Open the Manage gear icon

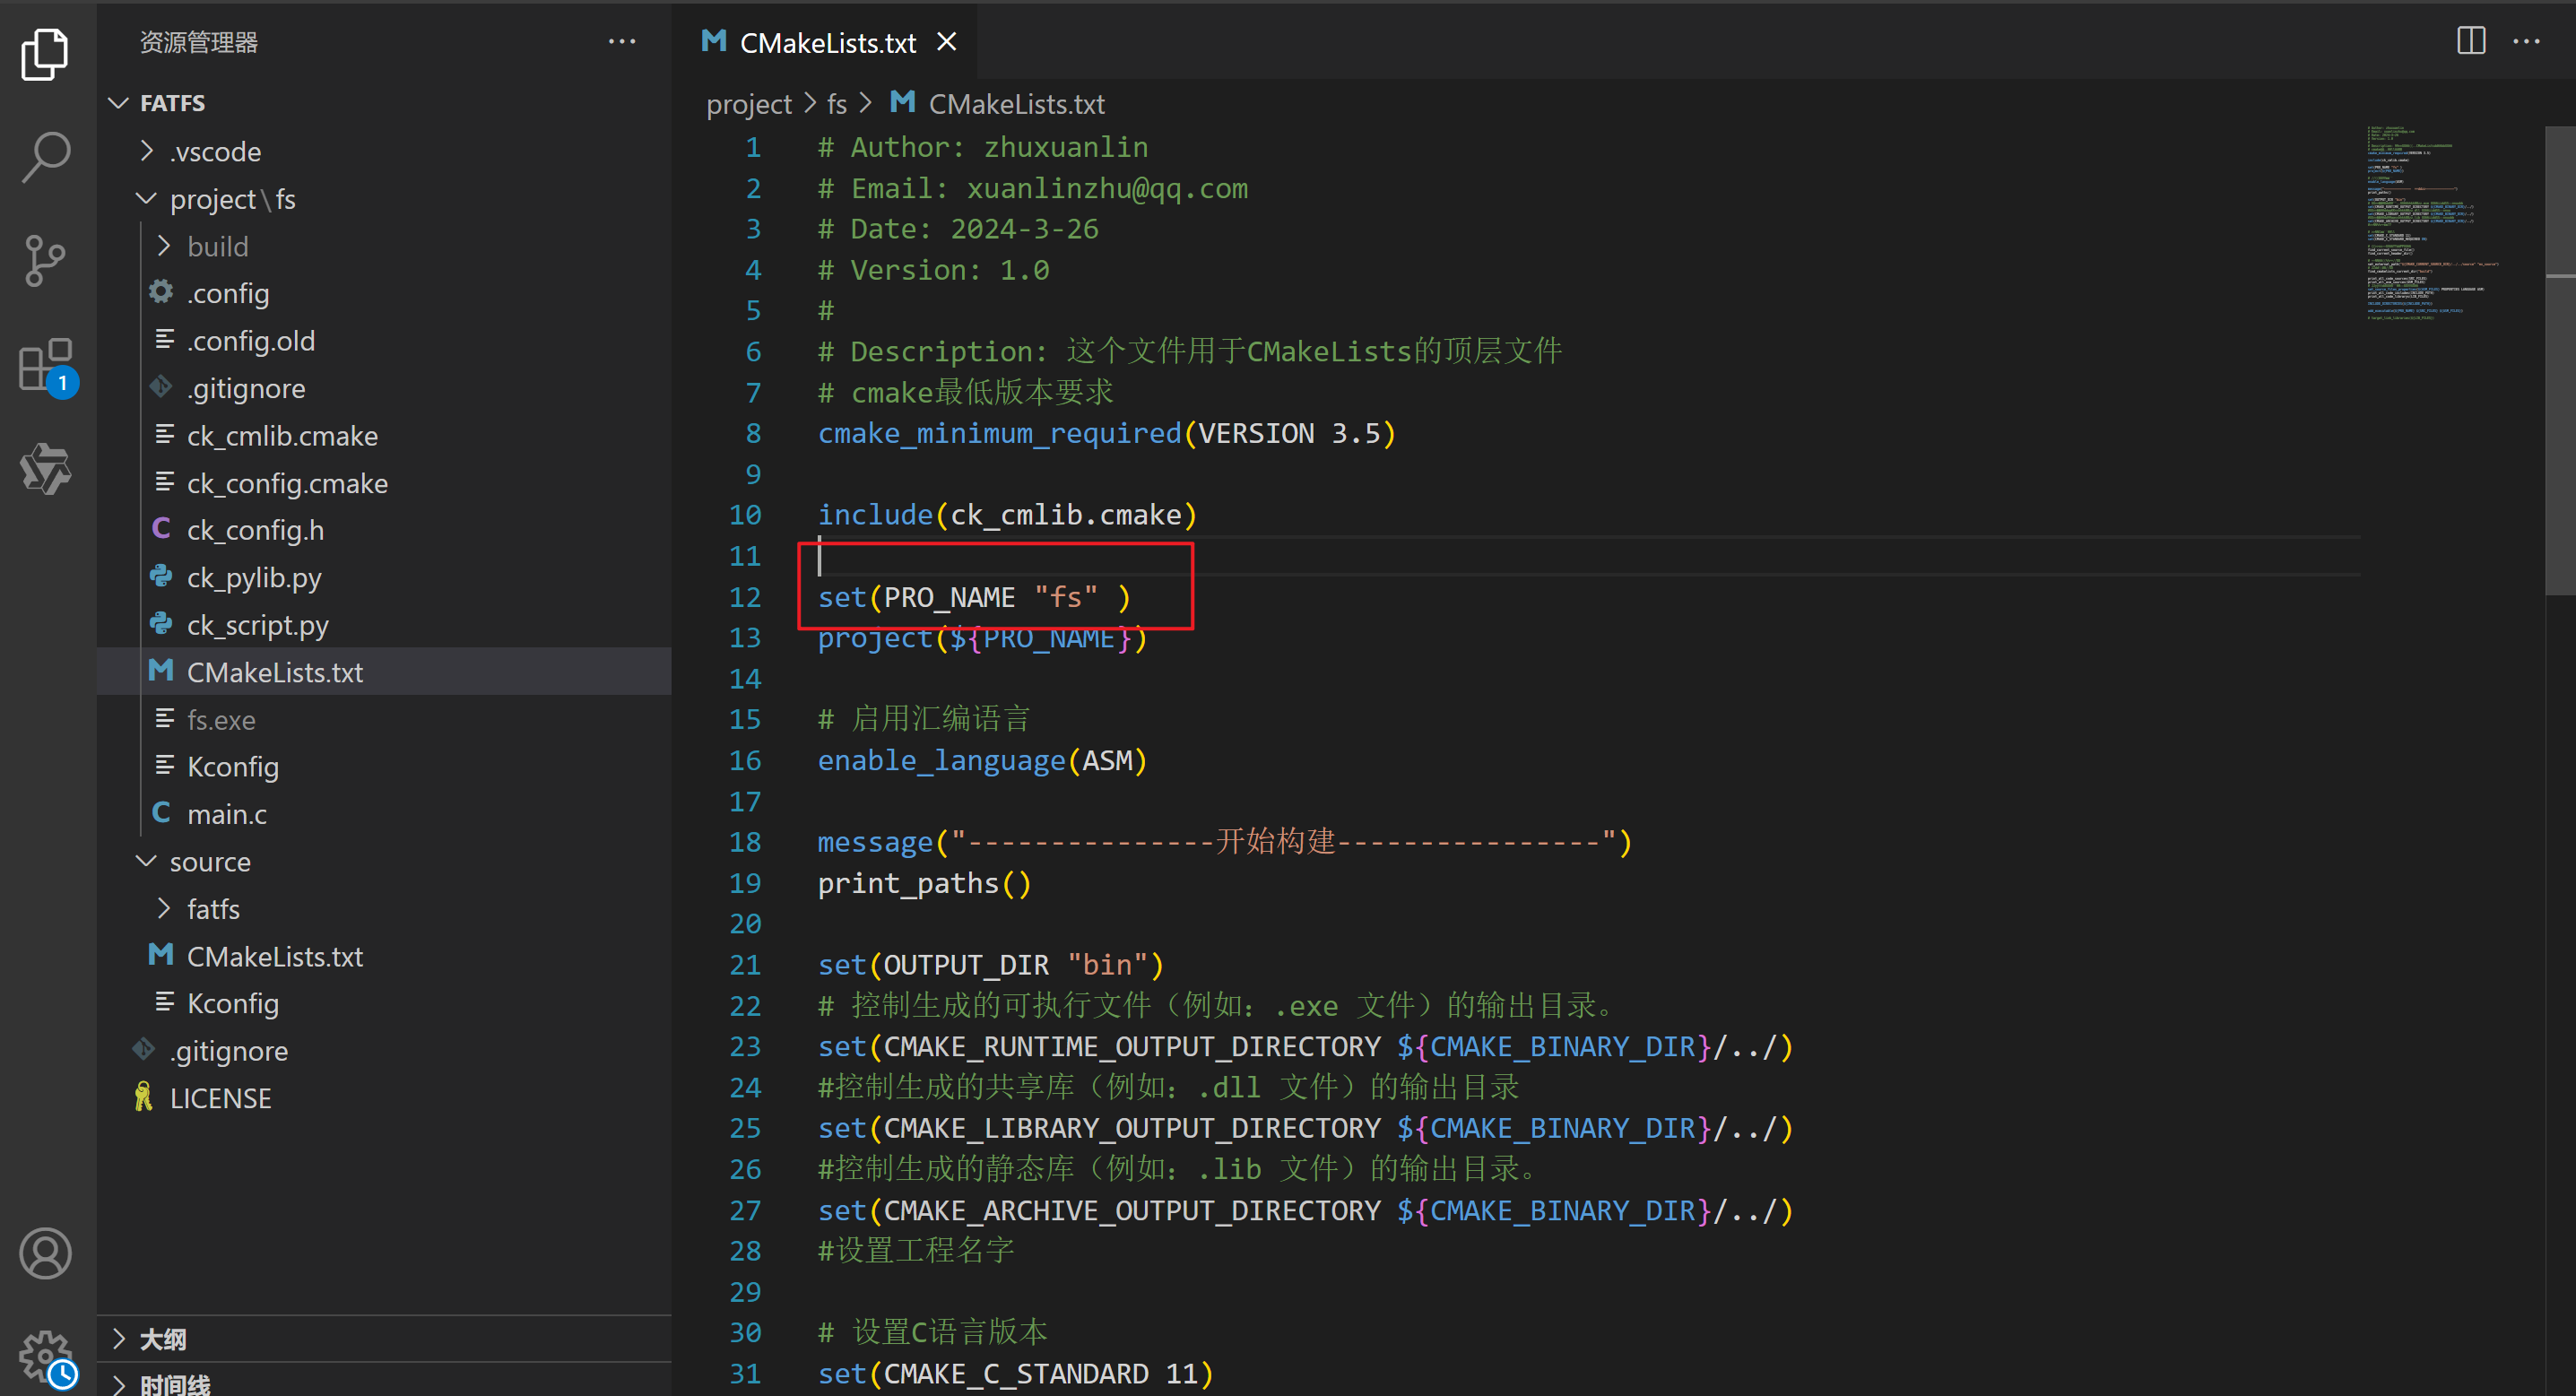click(x=45, y=1356)
